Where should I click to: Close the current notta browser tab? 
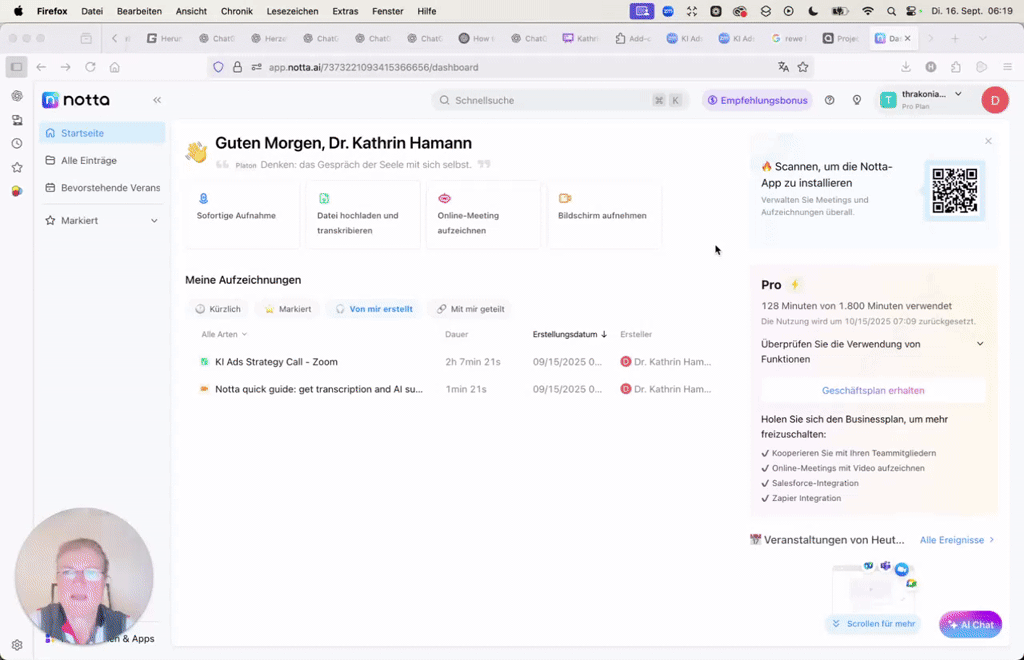[x=907, y=39]
